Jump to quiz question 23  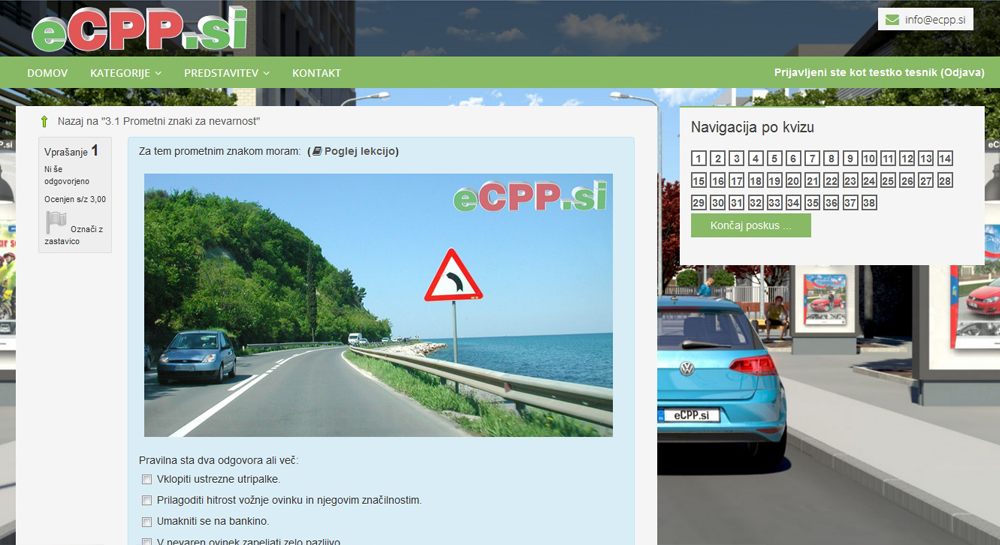[850, 180]
